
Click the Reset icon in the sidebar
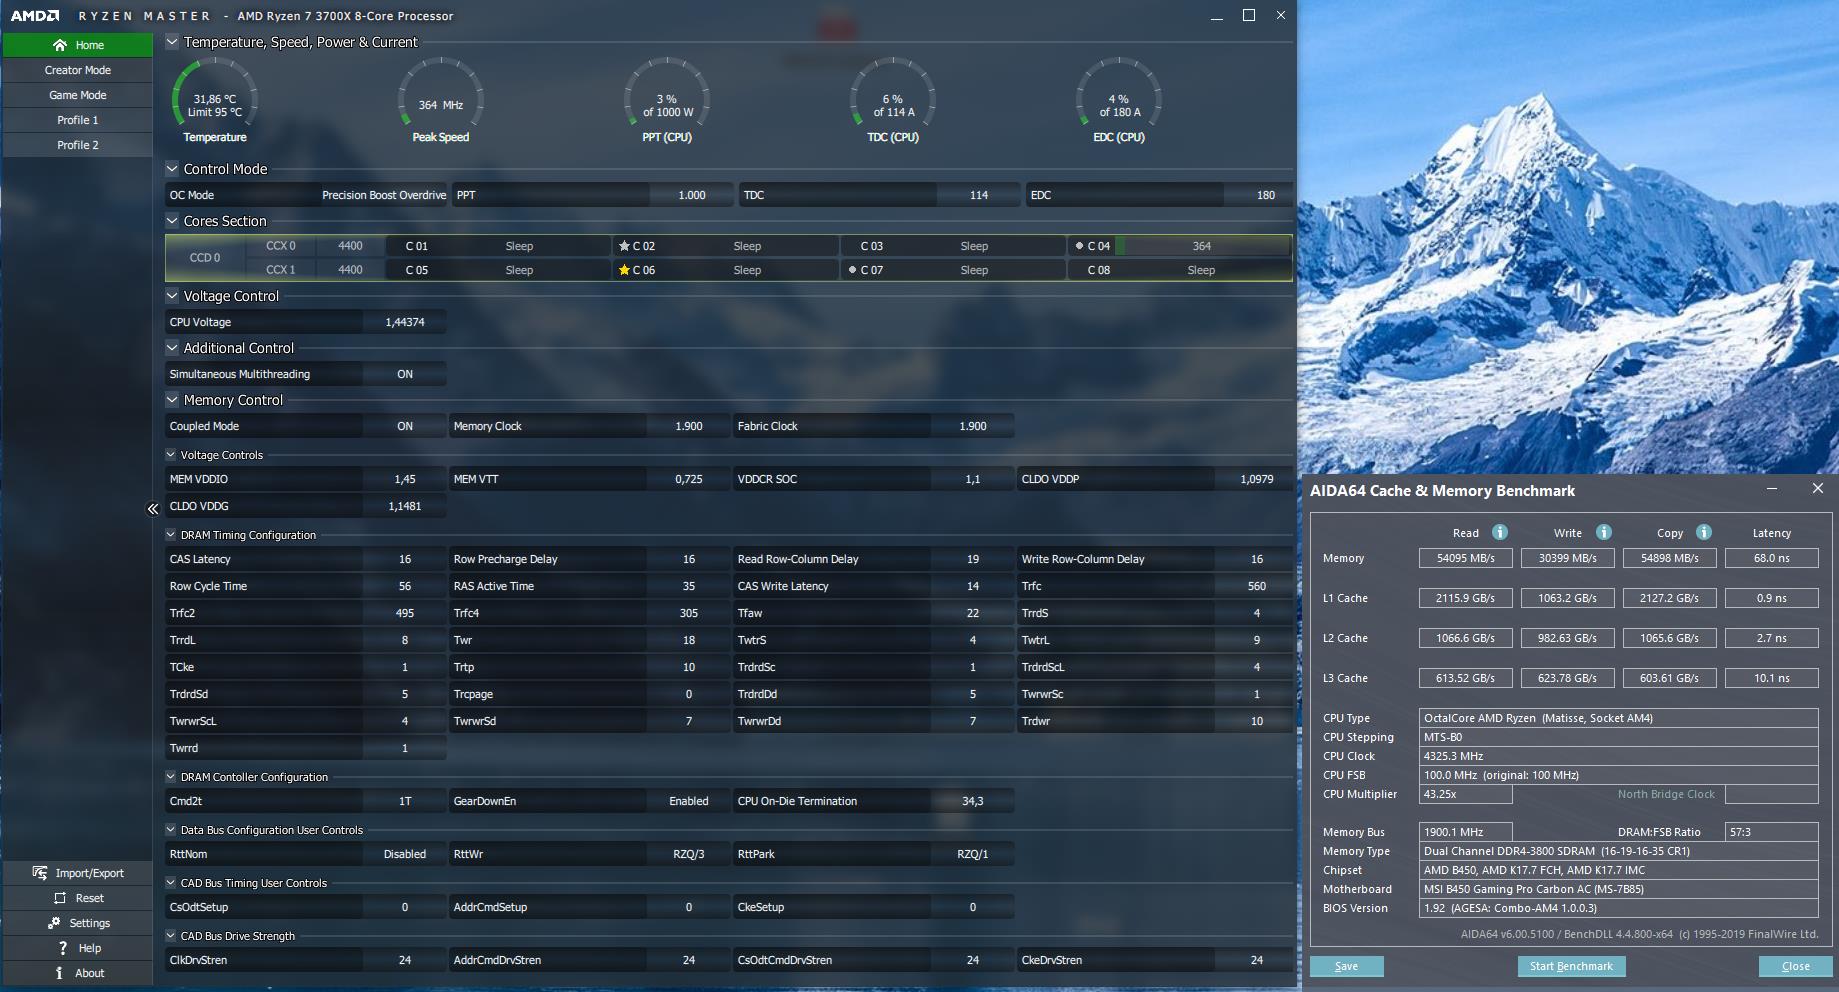(60, 898)
